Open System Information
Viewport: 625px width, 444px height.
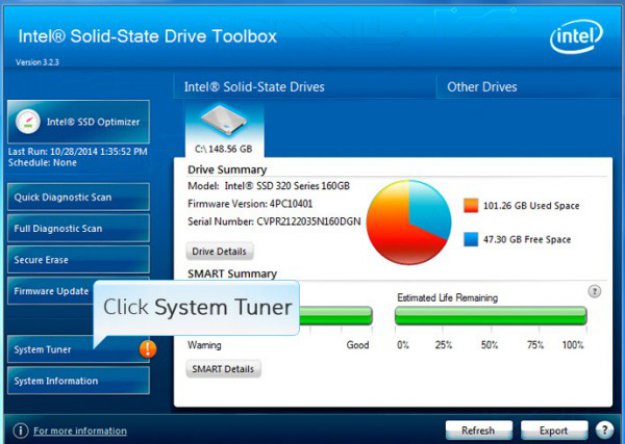[77, 381]
